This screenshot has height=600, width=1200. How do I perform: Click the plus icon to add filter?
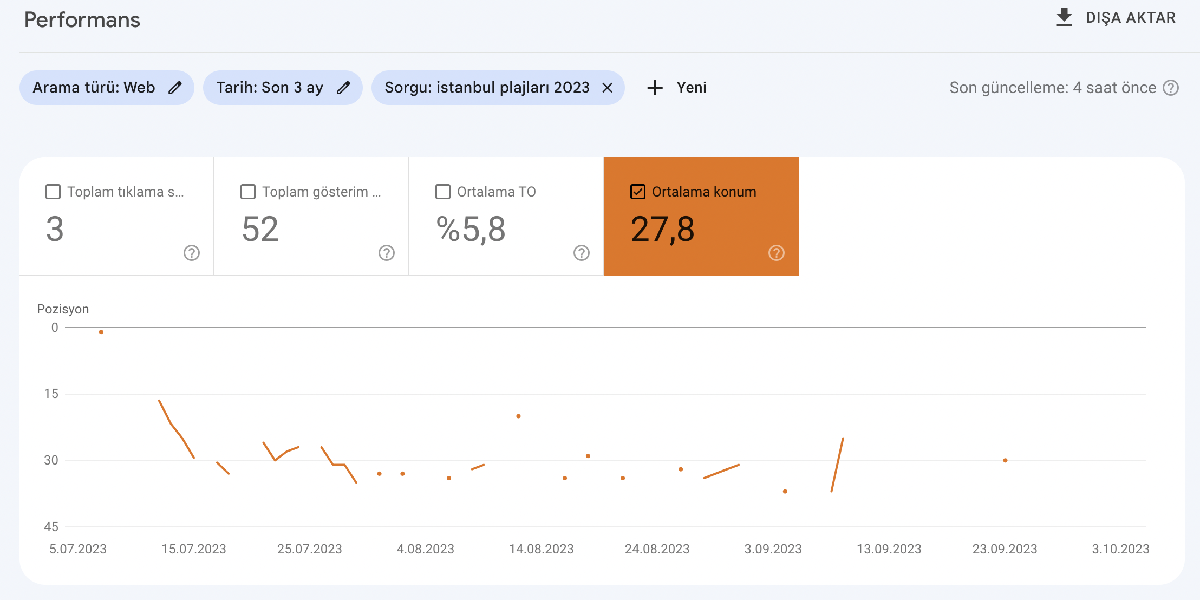click(655, 88)
